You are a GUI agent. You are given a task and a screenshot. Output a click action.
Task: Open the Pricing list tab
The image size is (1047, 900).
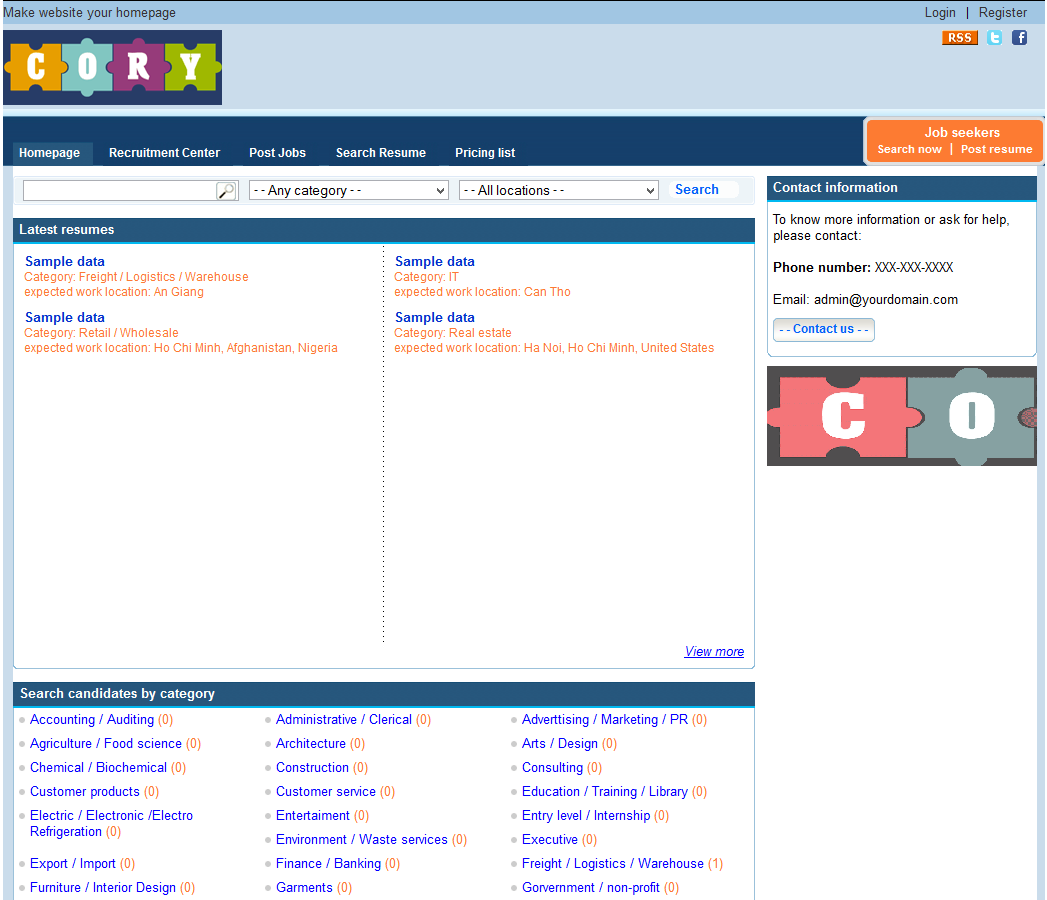(485, 153)
